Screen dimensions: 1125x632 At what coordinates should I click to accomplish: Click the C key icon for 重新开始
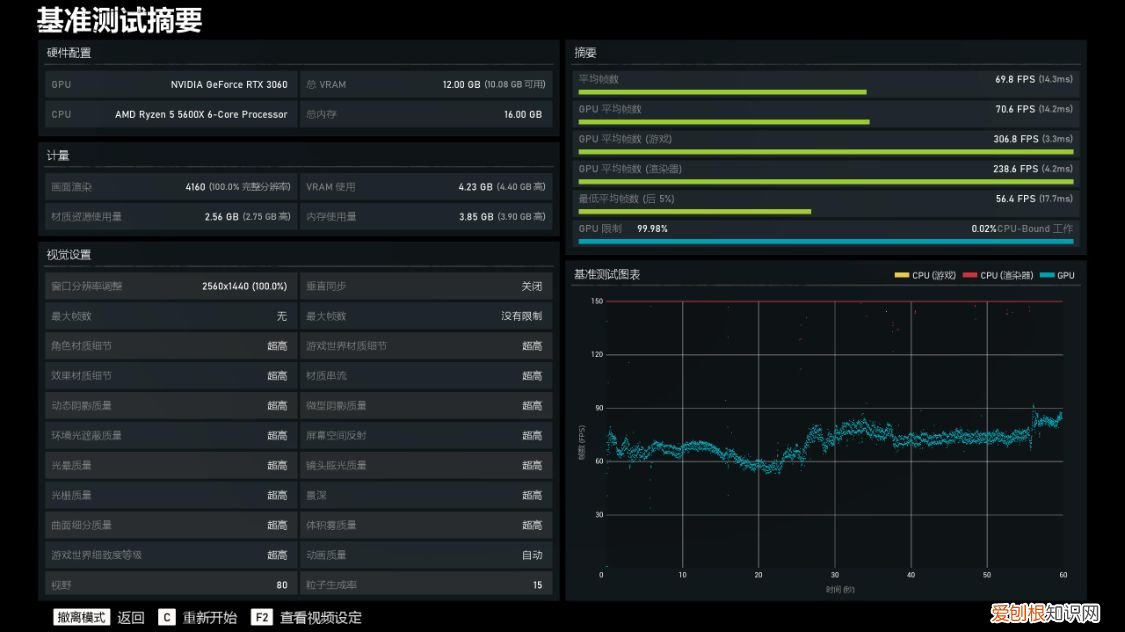[166, 617]
